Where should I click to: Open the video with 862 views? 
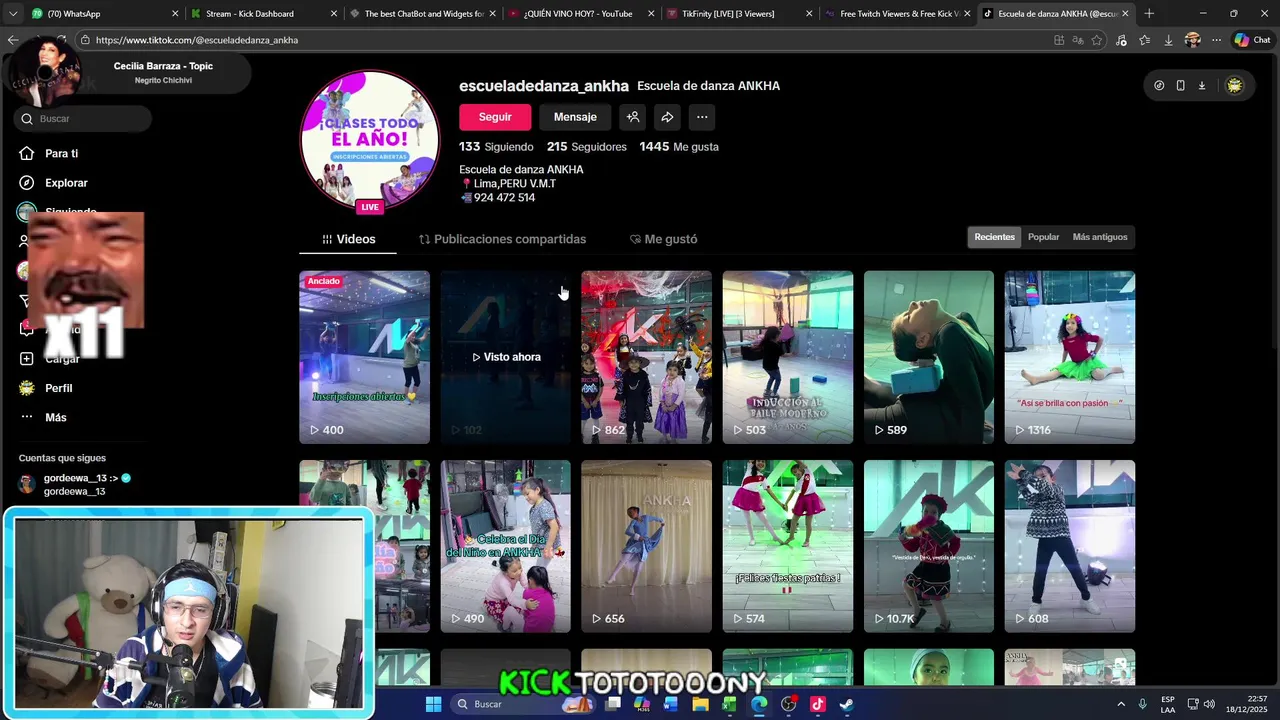pos(646,357)
